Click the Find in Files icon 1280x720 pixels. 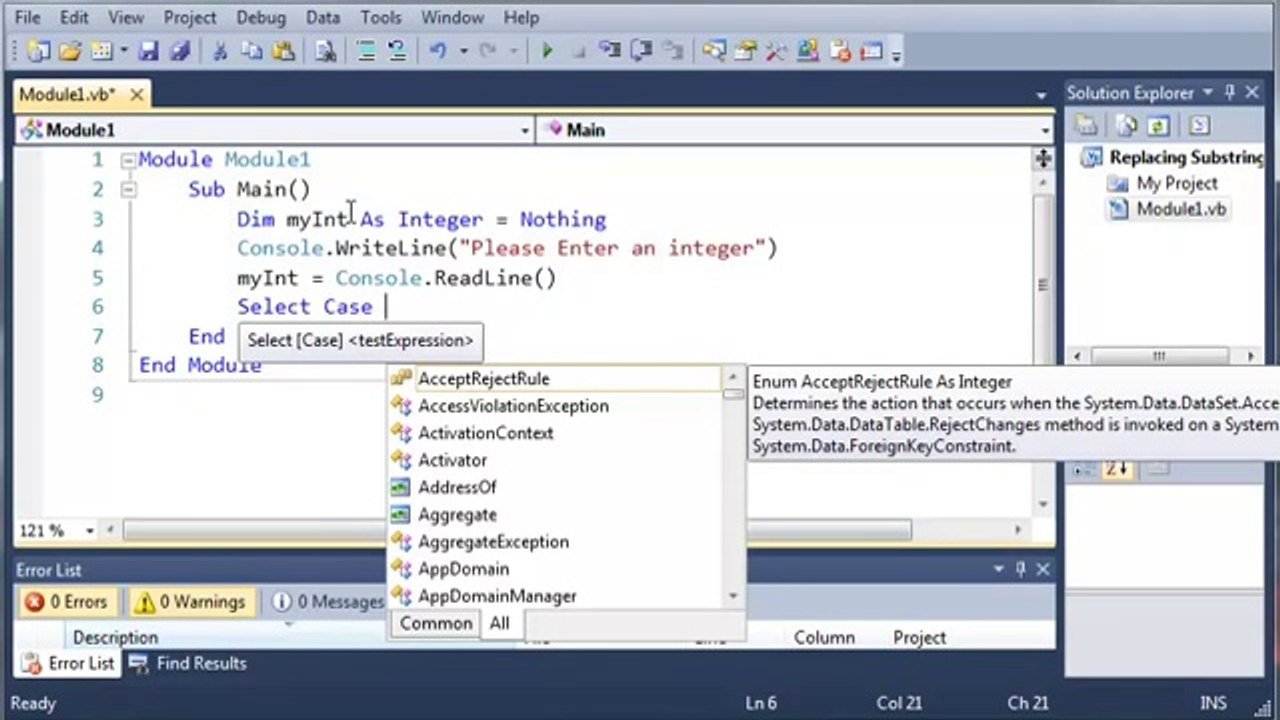pyautogui.click(x=325, y=51)
